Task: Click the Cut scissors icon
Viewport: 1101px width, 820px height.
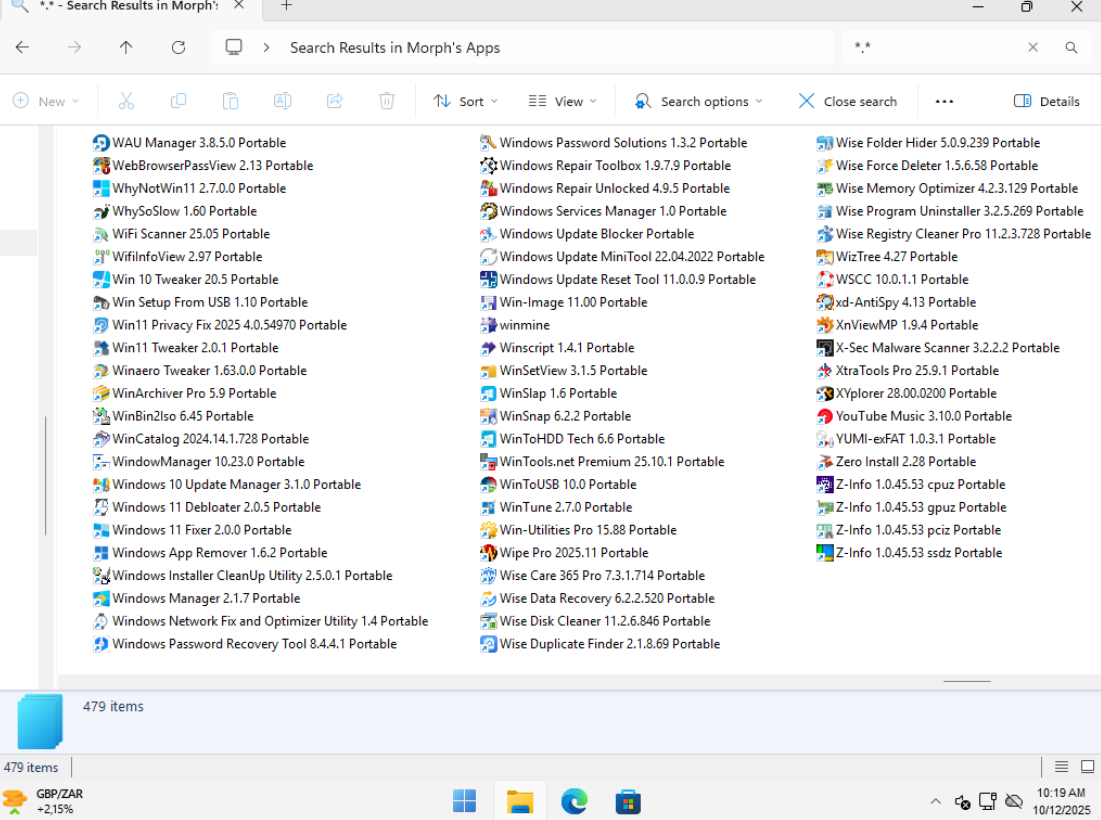Action: (126, 101)
